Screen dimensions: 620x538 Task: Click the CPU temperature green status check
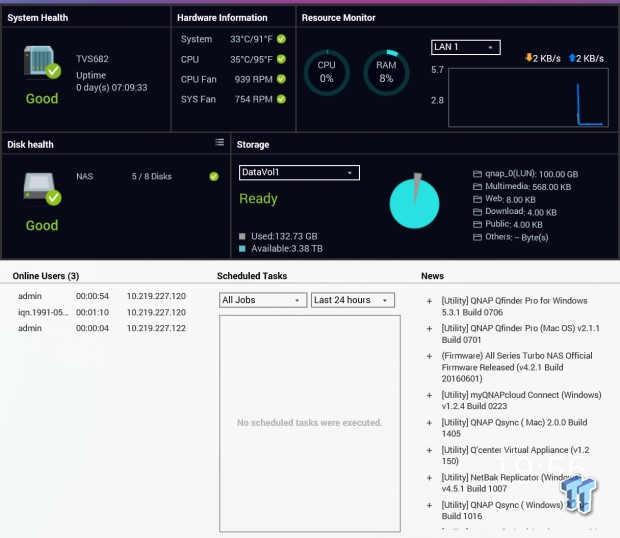point(281,59)
